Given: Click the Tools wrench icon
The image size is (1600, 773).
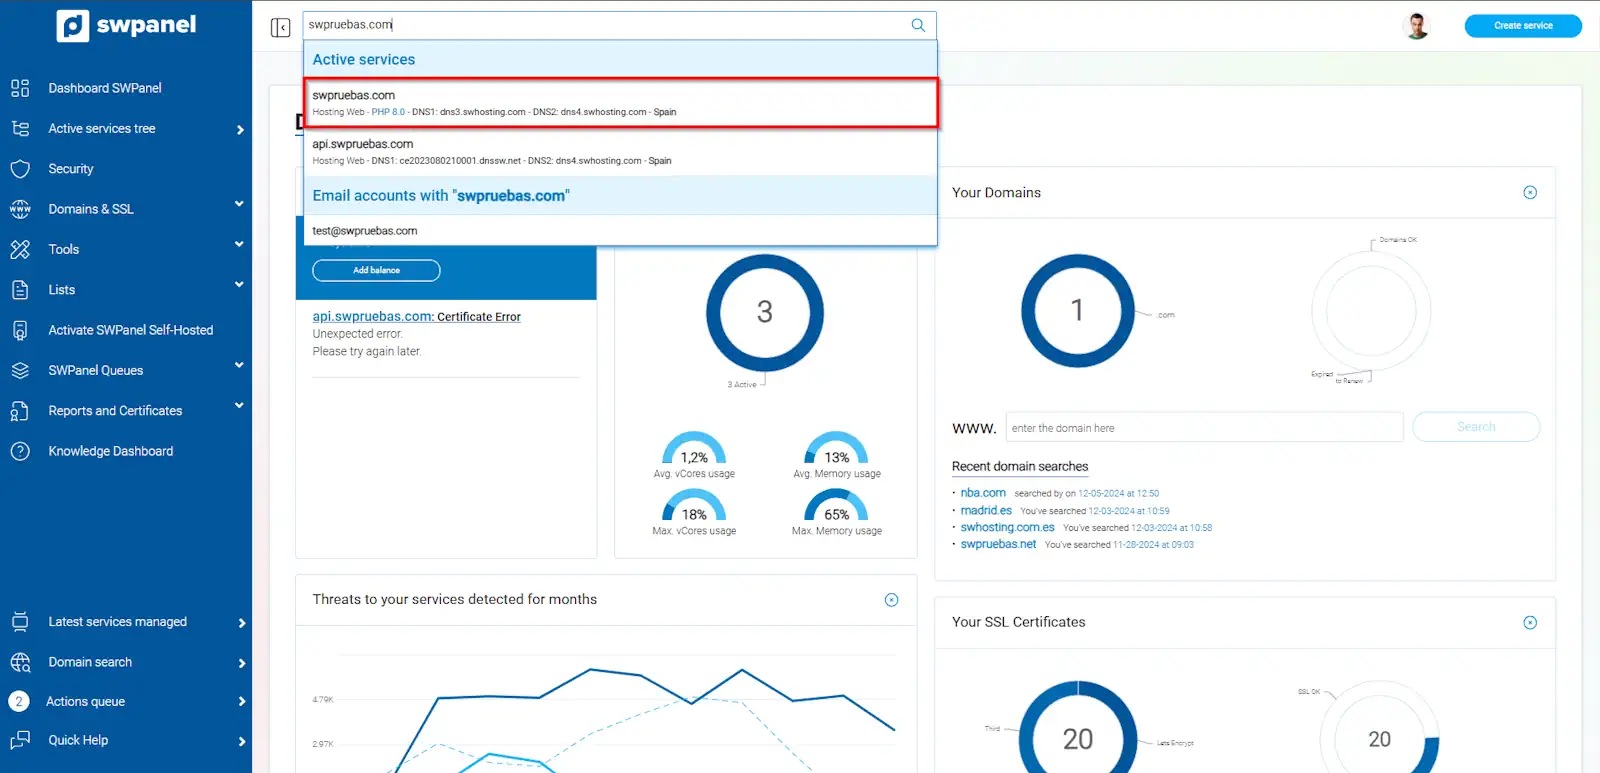Looking at the screenshot, I should (20, 249).
